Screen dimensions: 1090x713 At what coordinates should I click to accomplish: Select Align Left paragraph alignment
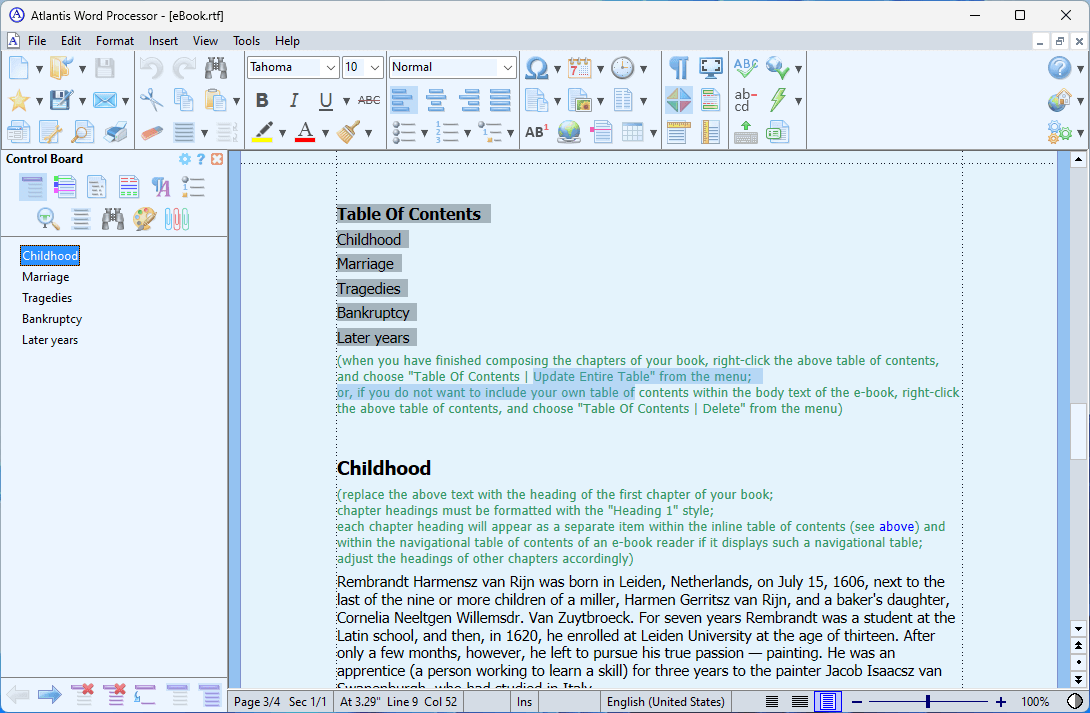click(x=403, y=100)
